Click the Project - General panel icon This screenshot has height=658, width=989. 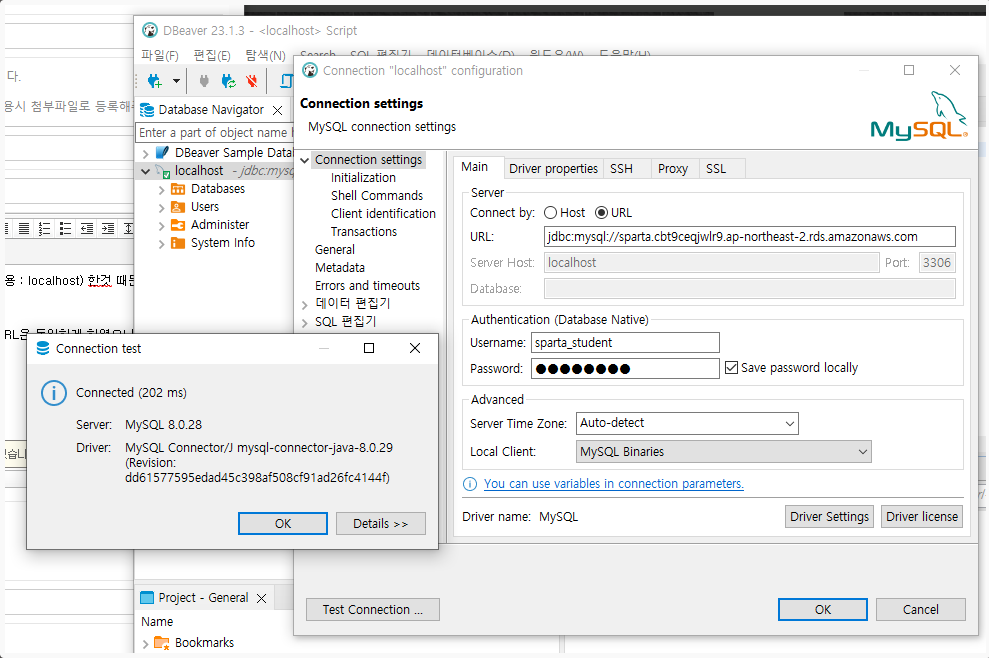pyautogui.click(x=147, y=597)
